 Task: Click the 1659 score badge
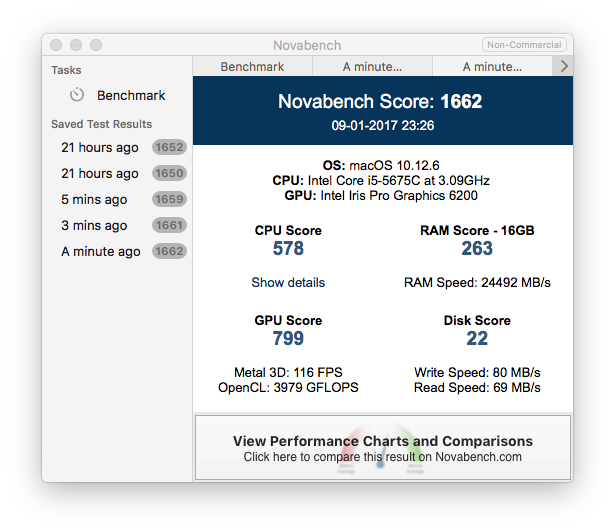(169, 199)
